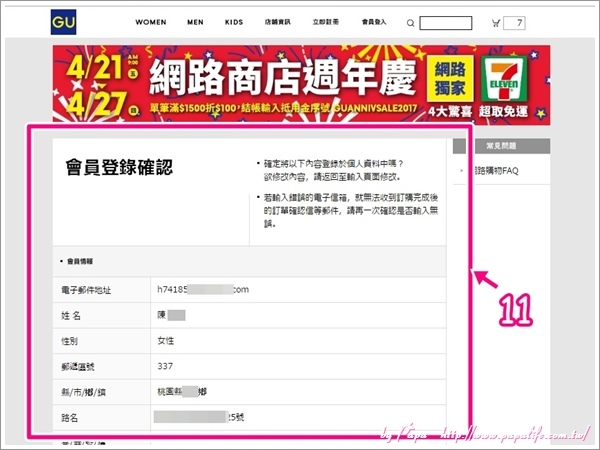
Task: Select the 路名 row label
Action: click(x=70, y=418)
